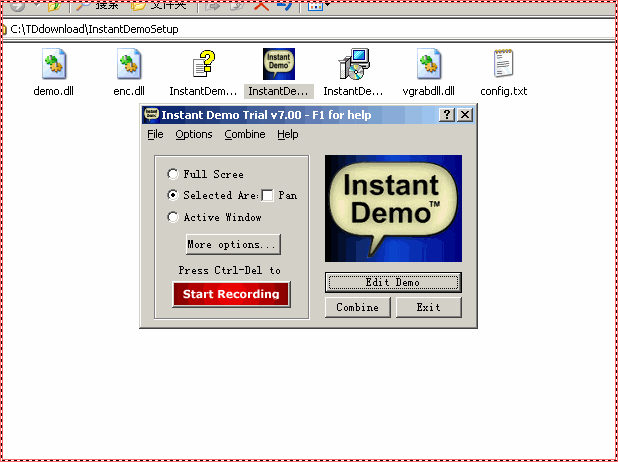Click the 'Press Ctrl-Del to' hint text

[230, 270]
